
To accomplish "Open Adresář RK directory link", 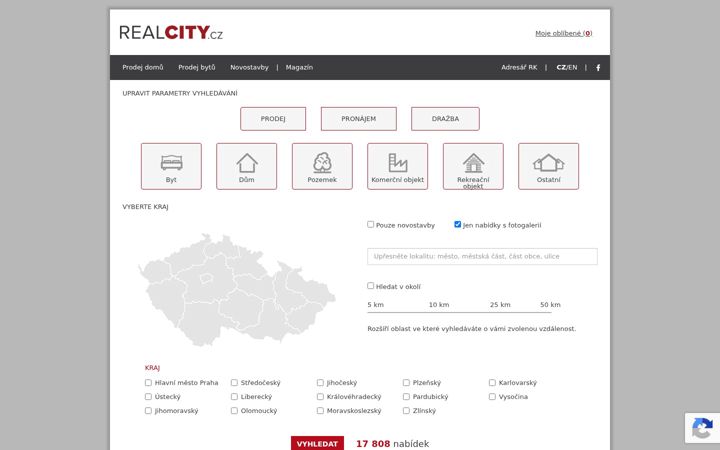I will (x=519, y=68).
